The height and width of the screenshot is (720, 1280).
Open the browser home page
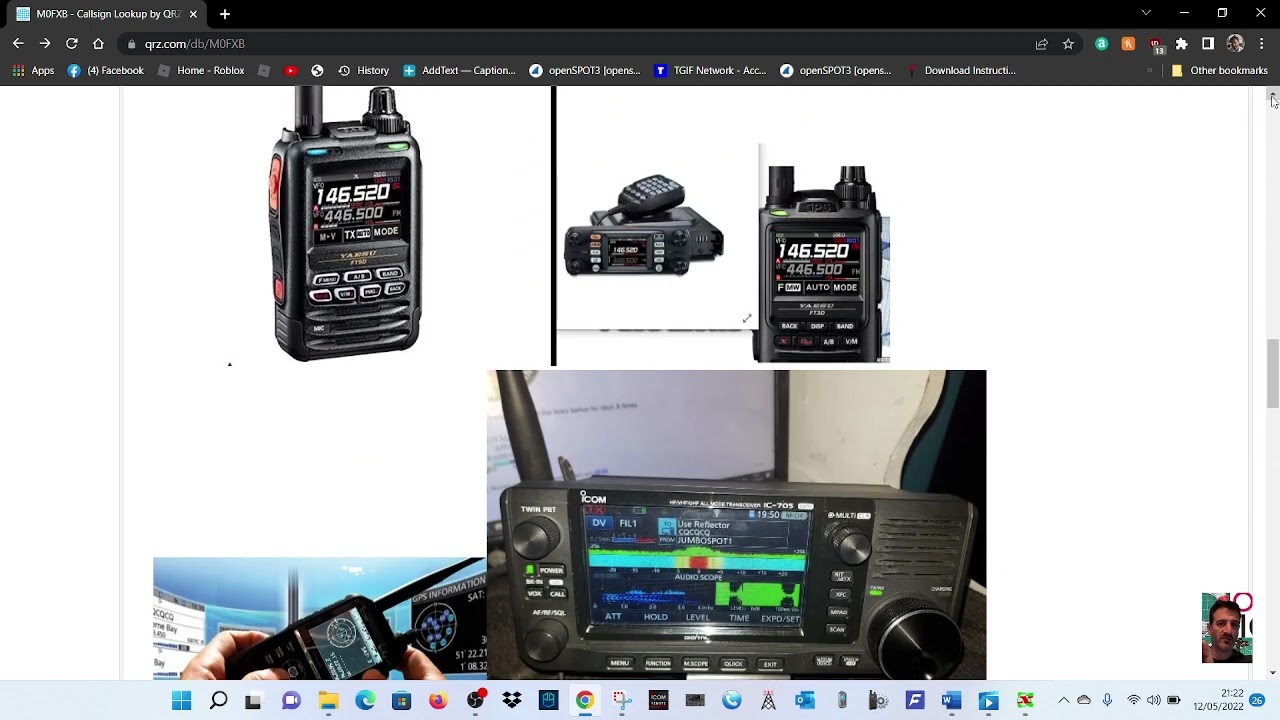pos(98,44)
